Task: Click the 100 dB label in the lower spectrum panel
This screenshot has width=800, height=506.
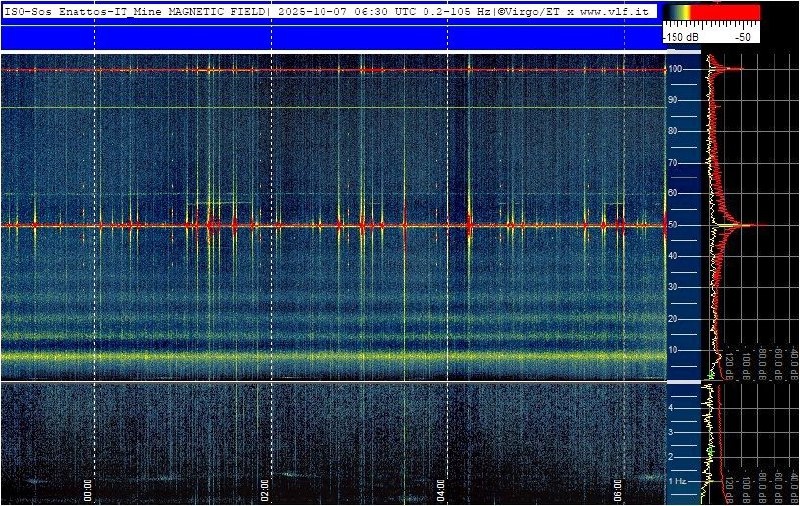Action: click(745, 489)
